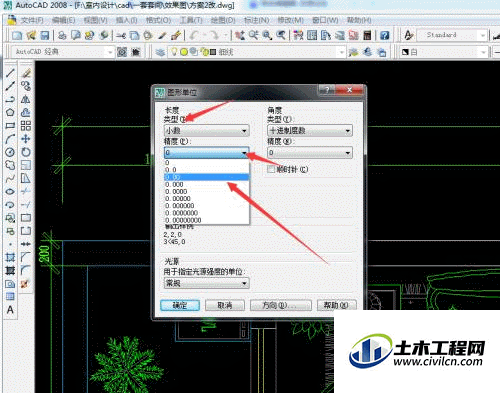Click the Open file toolbar icon
The width and height of the screenshot is (500, 393).
pyautogui.click(x=31, y=35)
